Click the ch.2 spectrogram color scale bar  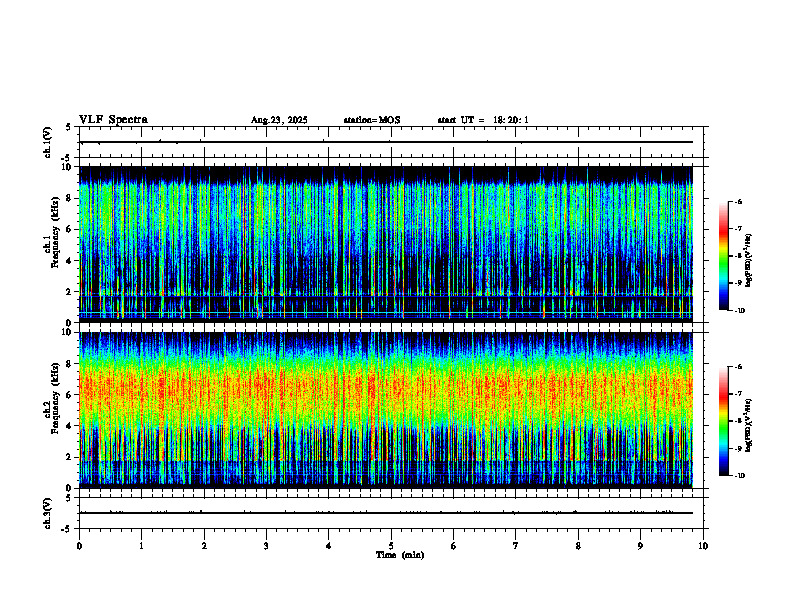[723, 421]
